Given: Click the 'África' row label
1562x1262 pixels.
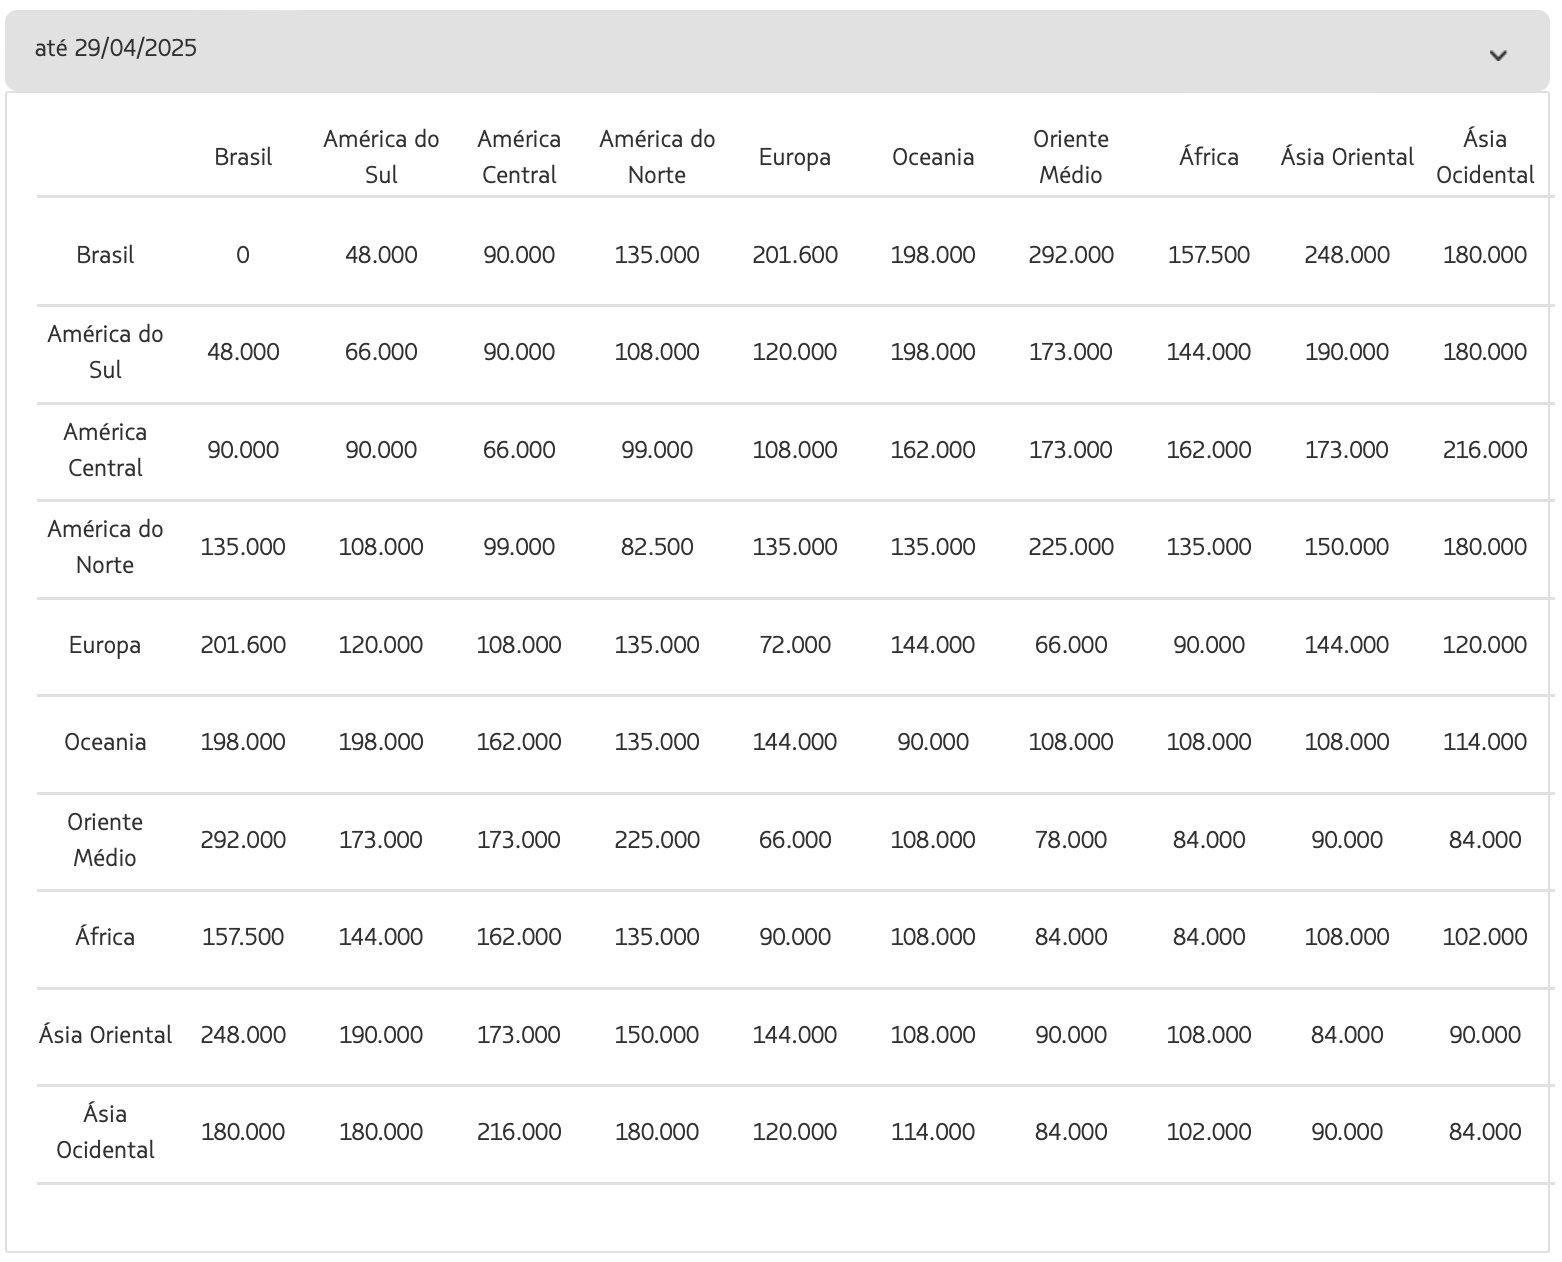Looking at the screenshot, I should point(105,937).
